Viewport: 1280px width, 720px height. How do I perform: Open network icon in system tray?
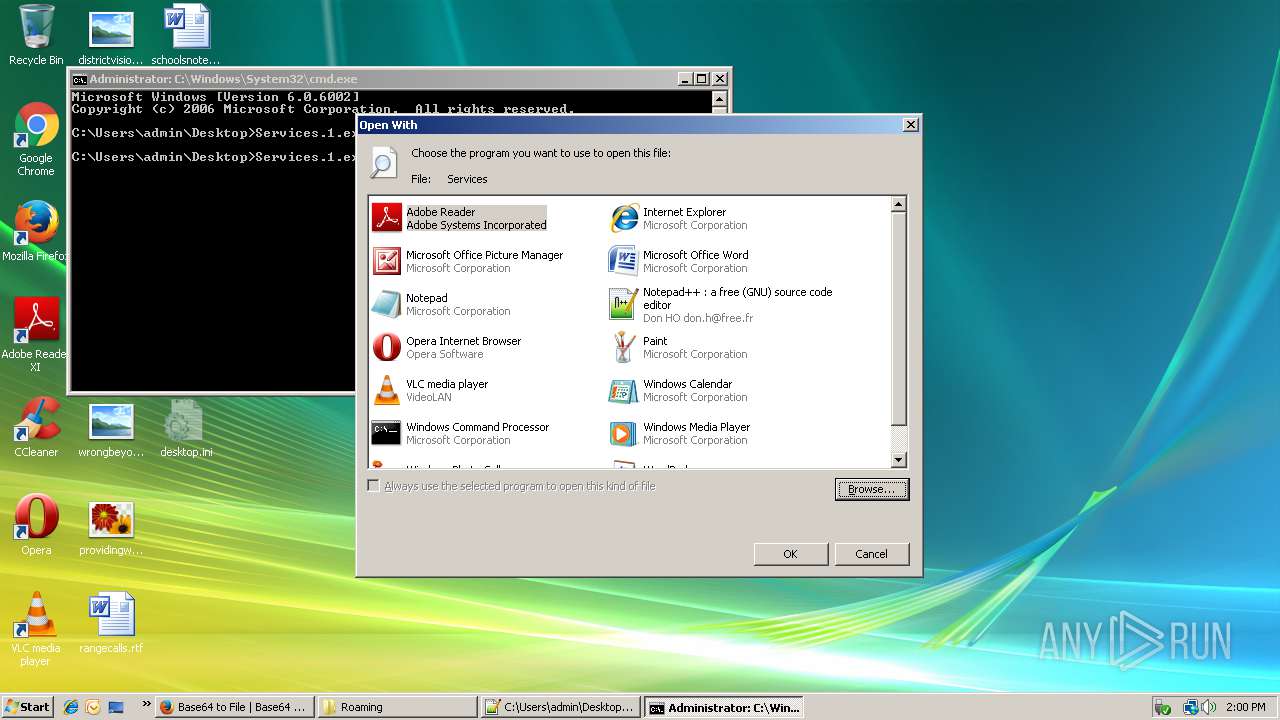tap(1190, 707)
